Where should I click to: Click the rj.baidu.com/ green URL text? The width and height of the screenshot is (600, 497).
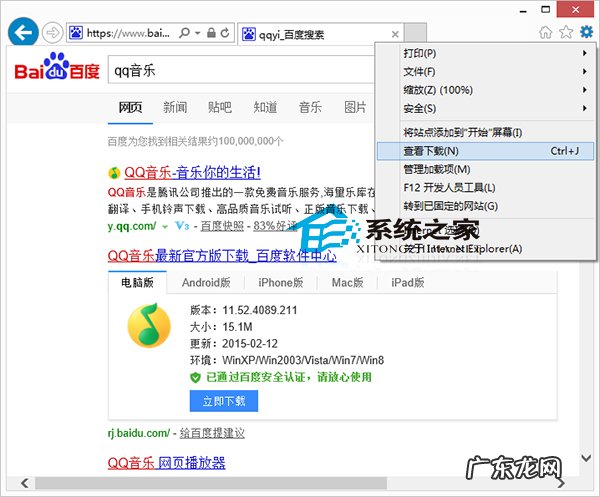click(139, 433)
